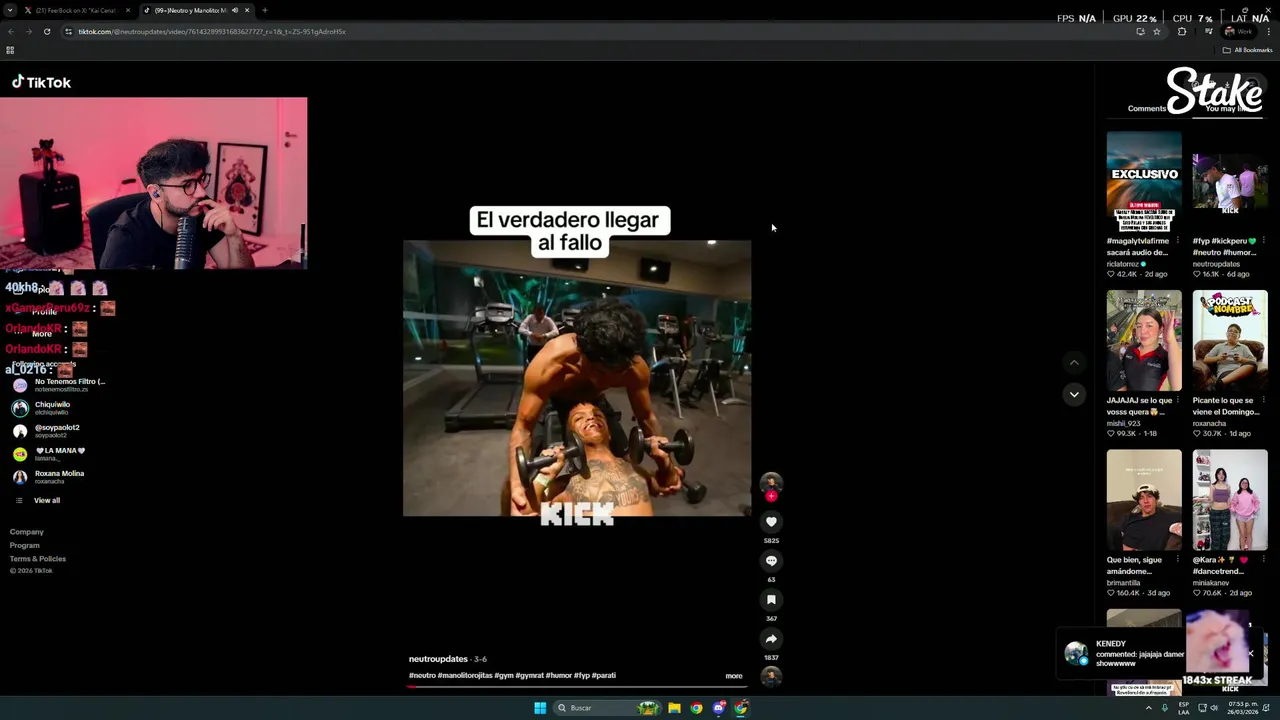Open the apps grid in bookmarks bar
The width and height of the screenshot is (1280, 720).
click(10, 50)
